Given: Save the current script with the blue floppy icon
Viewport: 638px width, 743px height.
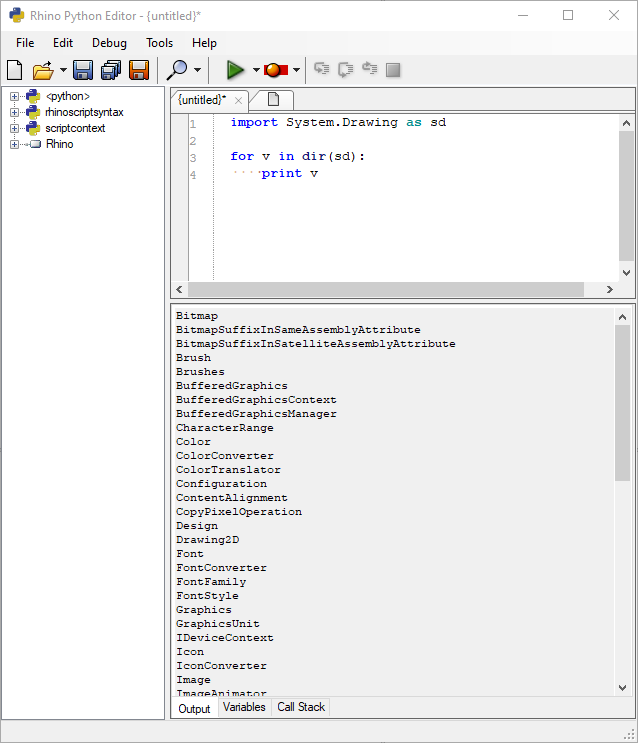Looking at the screenshot, I should 83,70.
